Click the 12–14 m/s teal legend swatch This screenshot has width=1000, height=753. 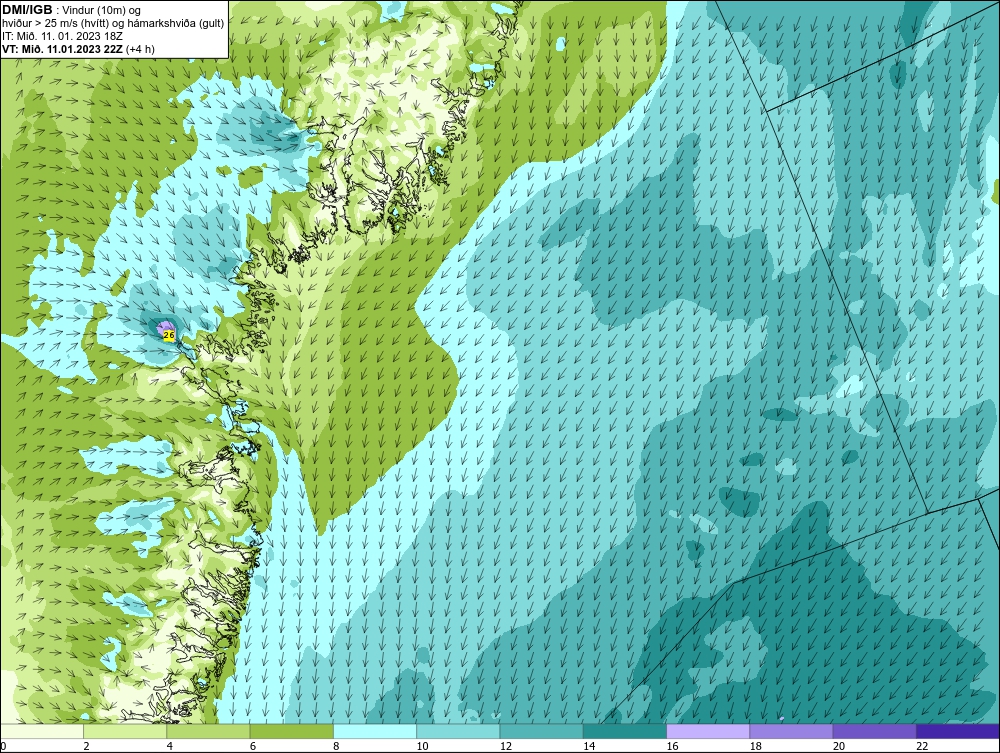coord(541,731)
